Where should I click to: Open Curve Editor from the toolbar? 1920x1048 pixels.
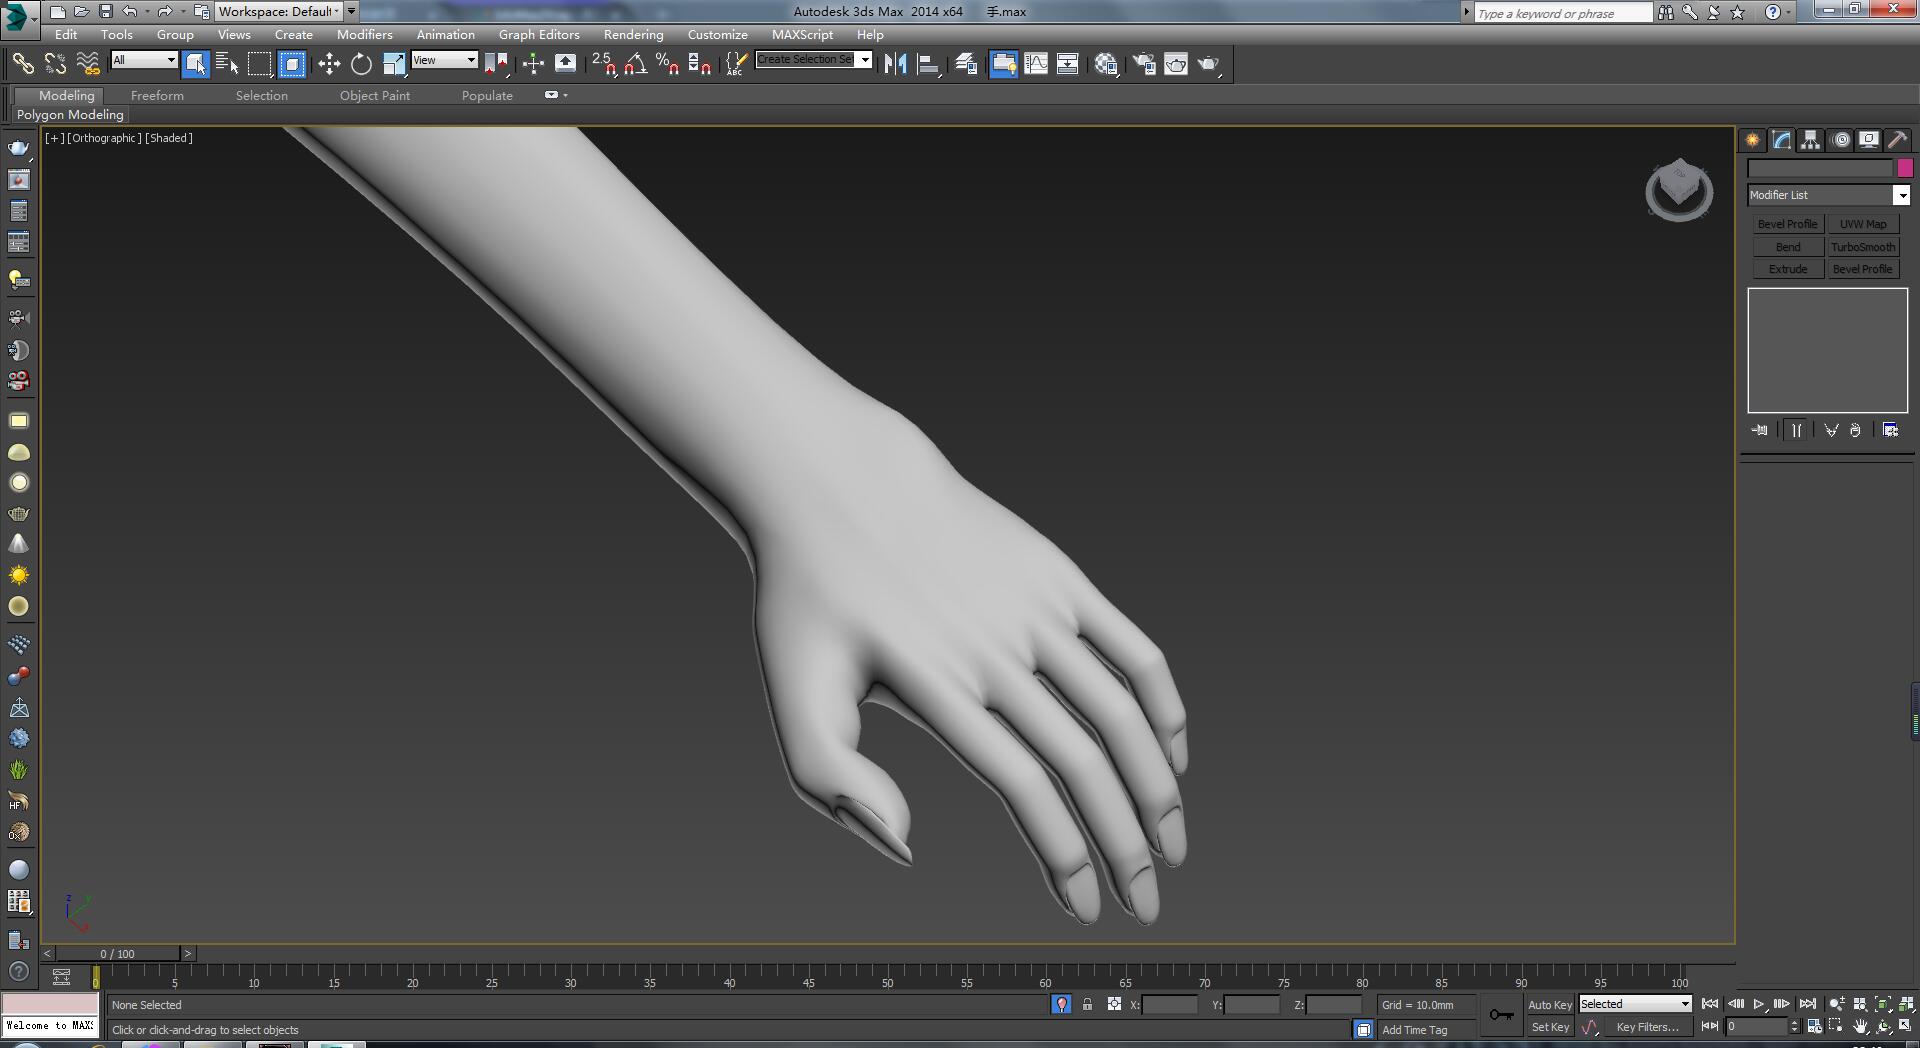click(1036, 64)
